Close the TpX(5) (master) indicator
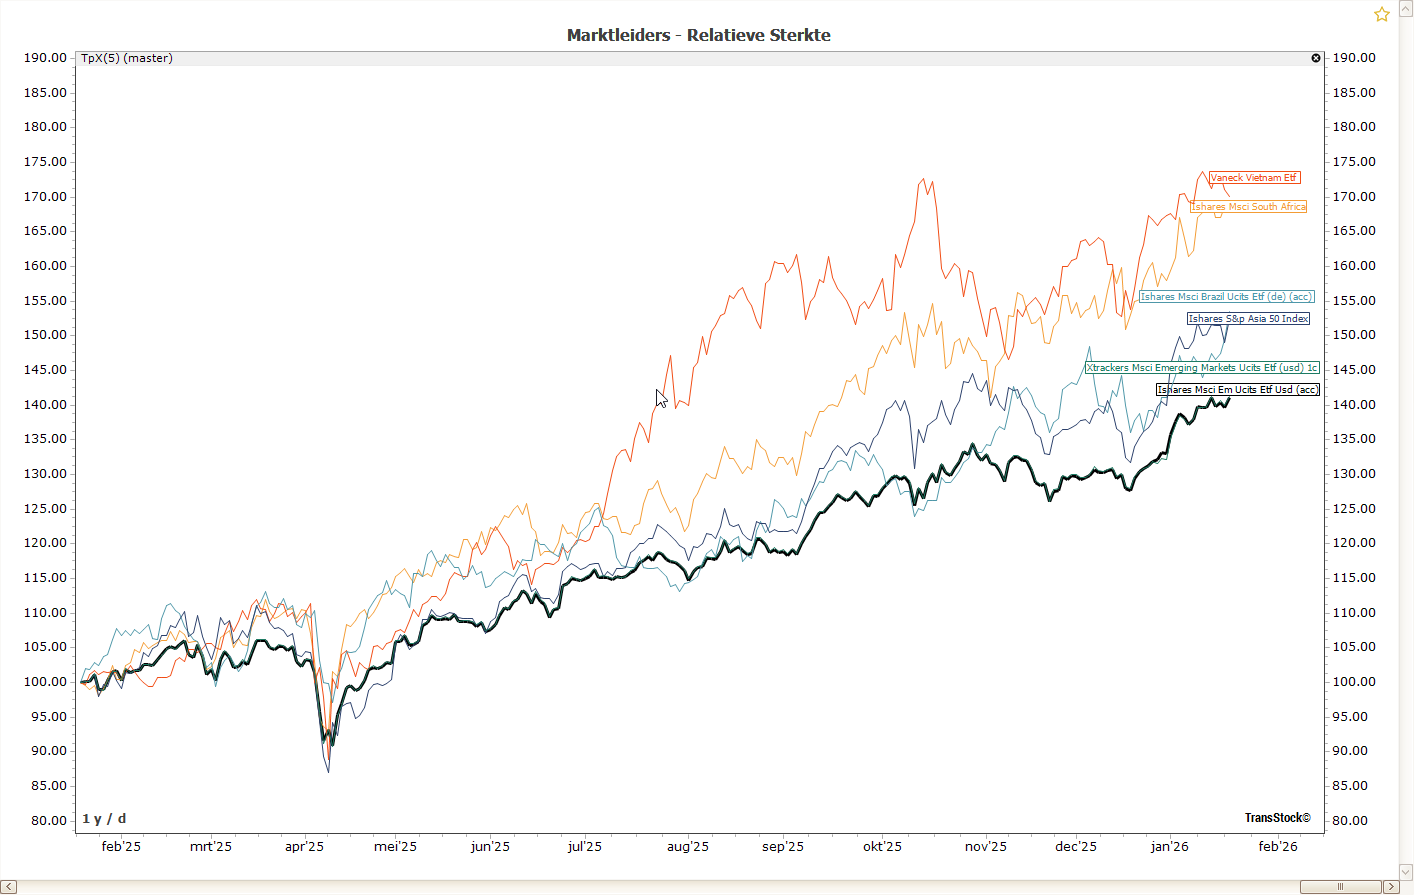The width and height of the screenshot is (1414, 895). [1315, 58]
